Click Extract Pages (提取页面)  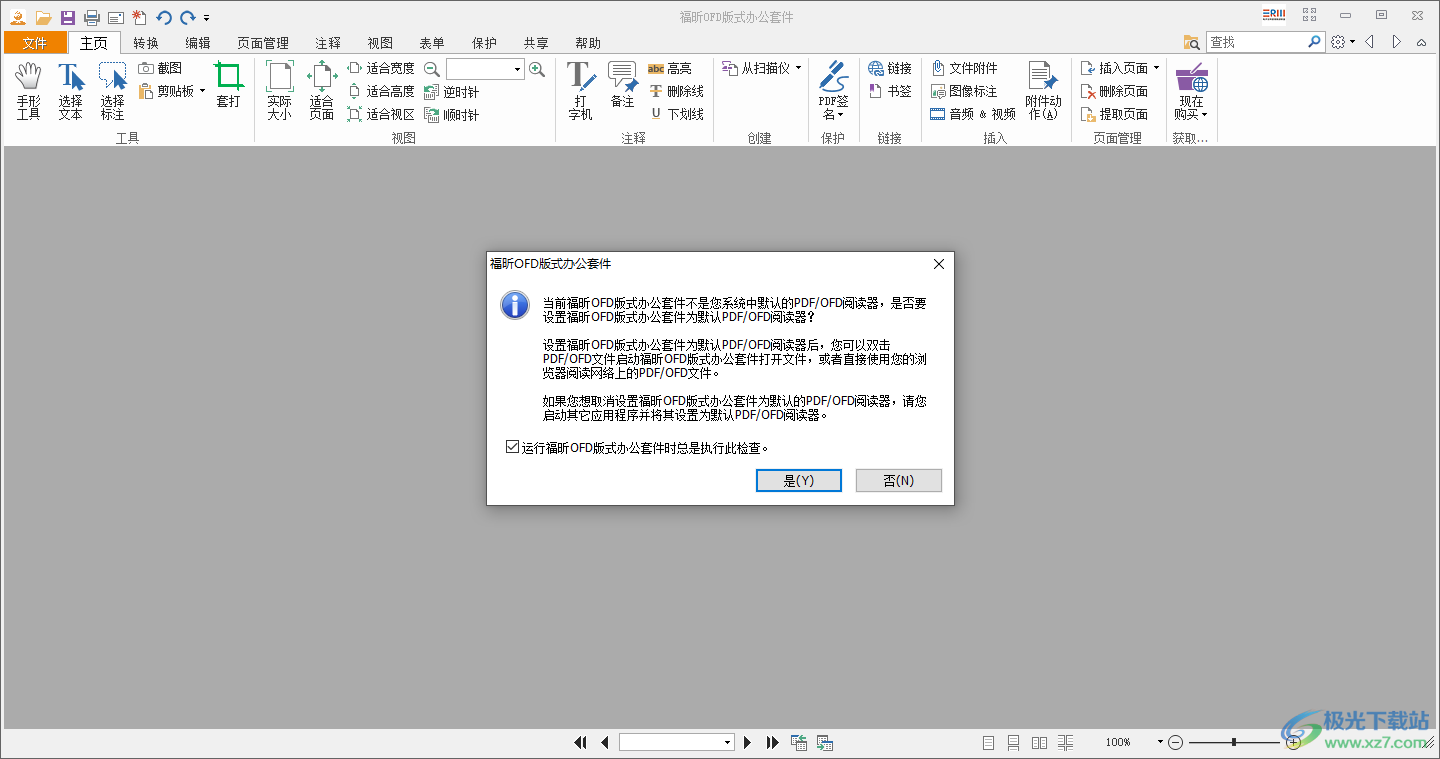(x=1115, y=114)
